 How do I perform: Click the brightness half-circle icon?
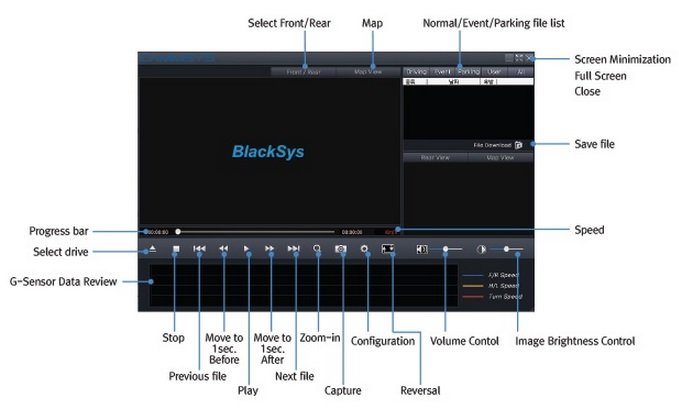[481, 249]
